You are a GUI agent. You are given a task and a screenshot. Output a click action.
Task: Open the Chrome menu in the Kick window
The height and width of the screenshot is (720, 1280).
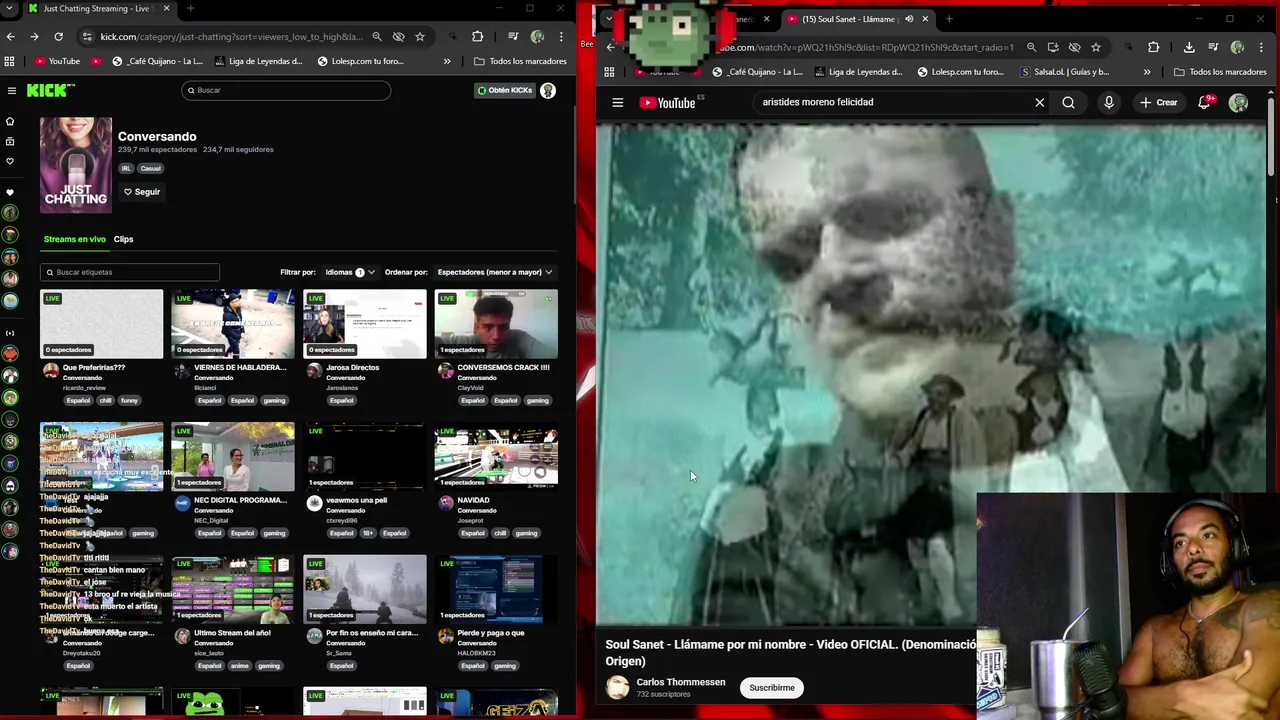(x=561, y=37)
